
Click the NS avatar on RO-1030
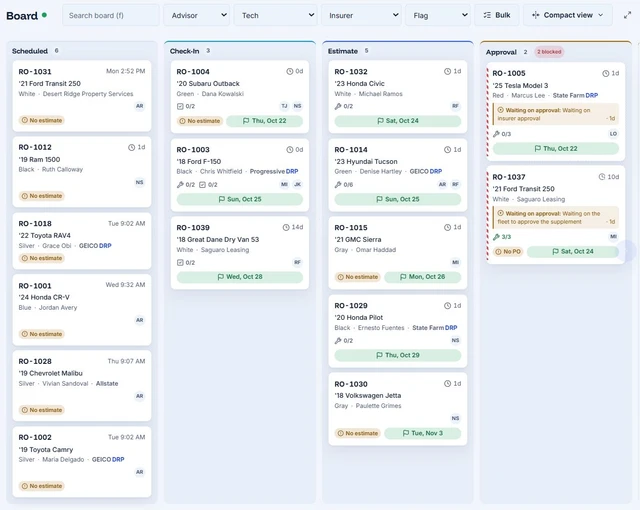pyautogui.click(x=456, y=418)
